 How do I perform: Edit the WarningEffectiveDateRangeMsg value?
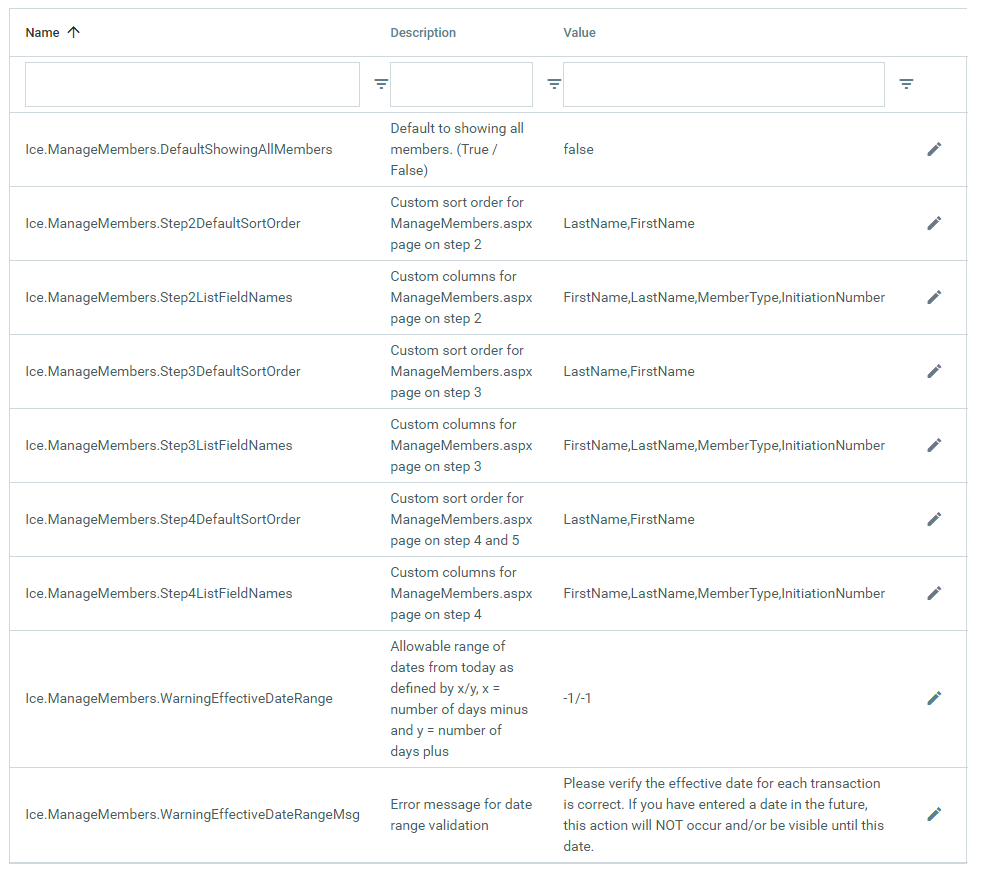934,814
